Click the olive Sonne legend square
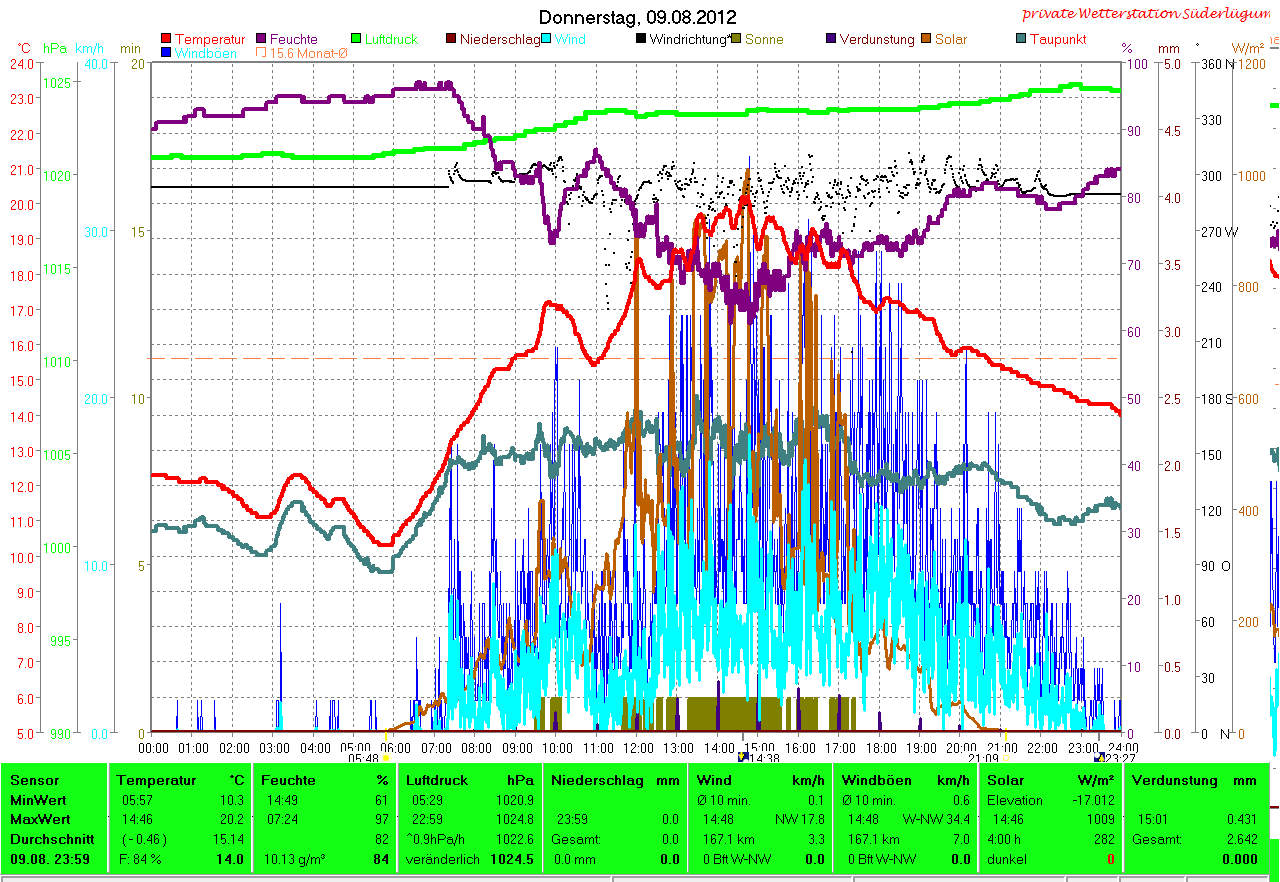The width and height of the screenshot is (1280, 882). [737, 39]
